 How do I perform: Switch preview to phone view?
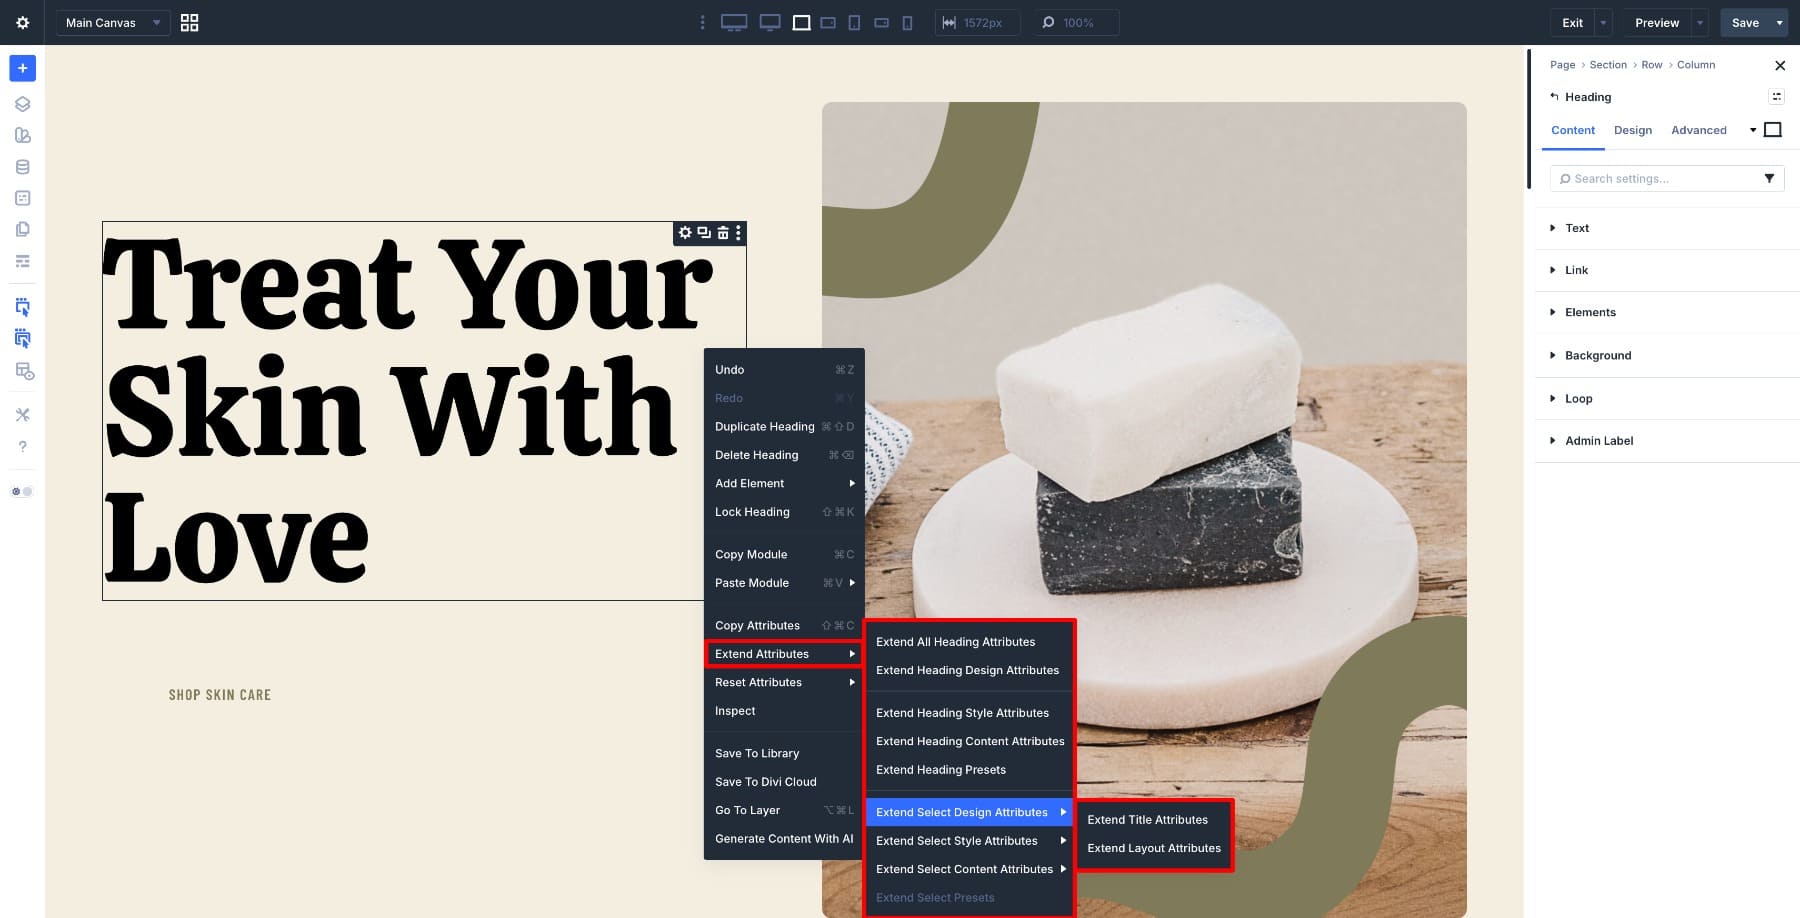906,22
